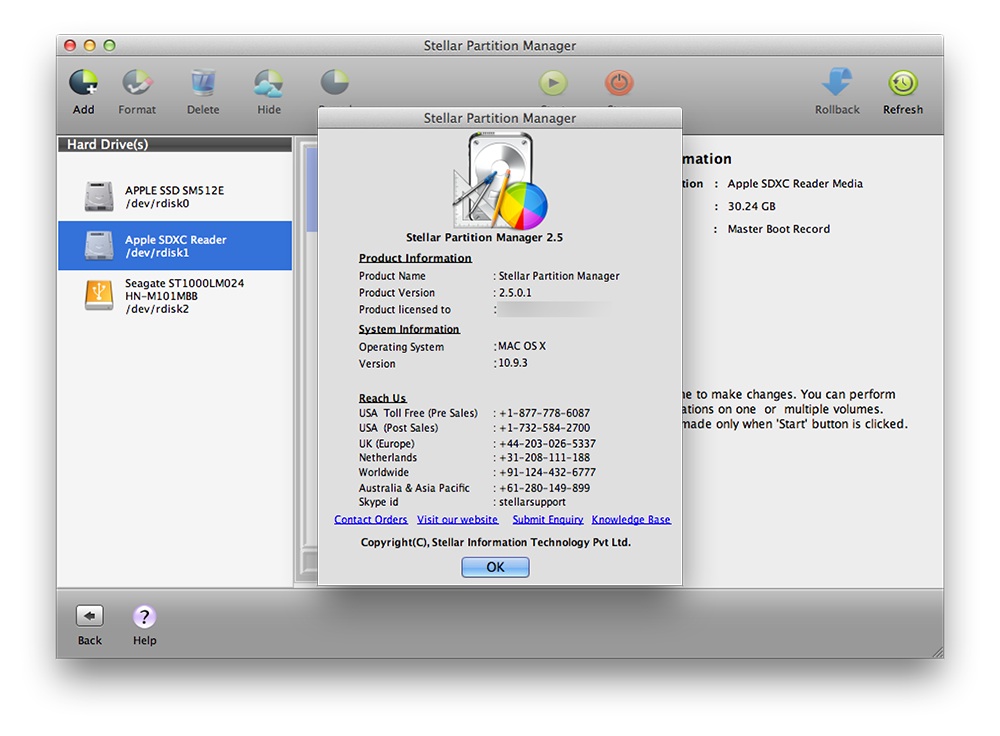This screenshot has height=736, width=1000.
Task: Click the System Information heading
Action: coord(409,329)
